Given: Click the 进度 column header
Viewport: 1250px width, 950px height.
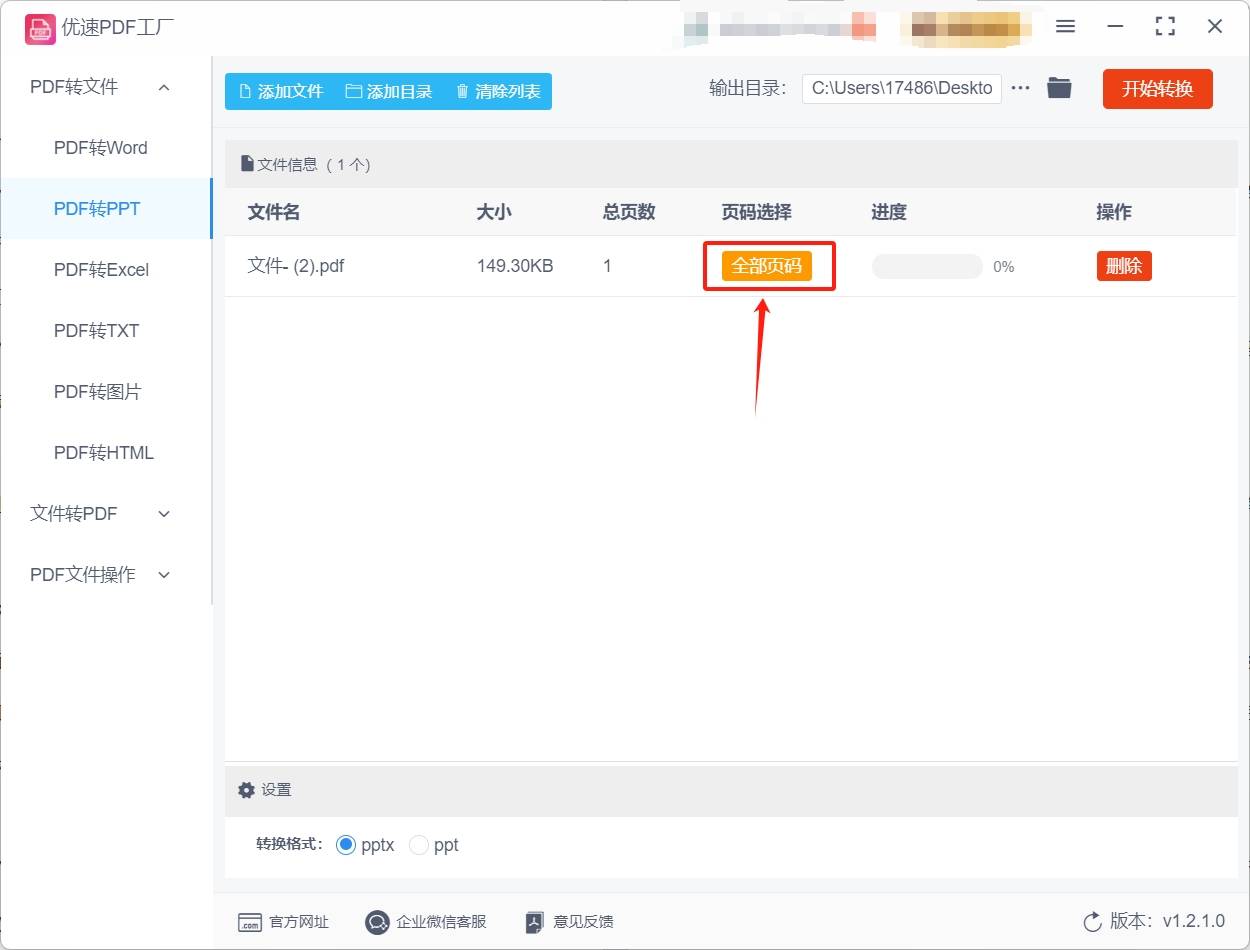Looking at the screenshot, I should pyautogui.click(x=889, y=212).
